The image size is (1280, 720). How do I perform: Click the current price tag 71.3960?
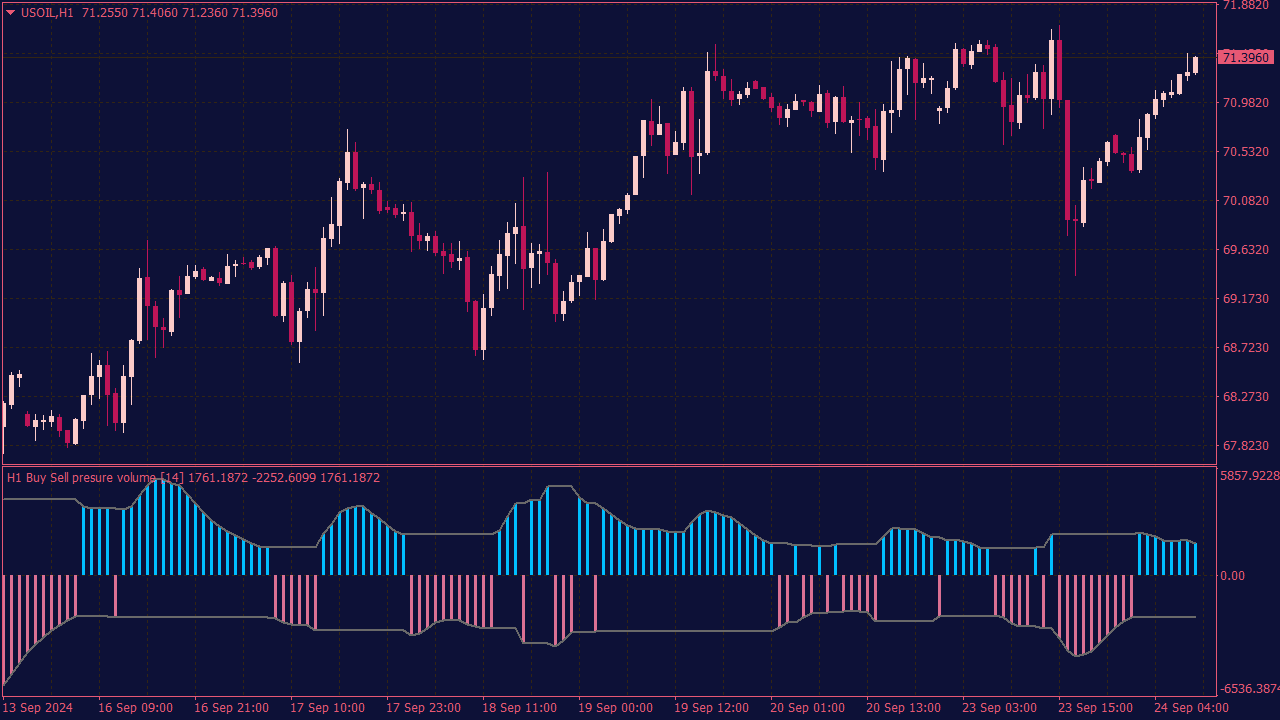pos(1245,58)
